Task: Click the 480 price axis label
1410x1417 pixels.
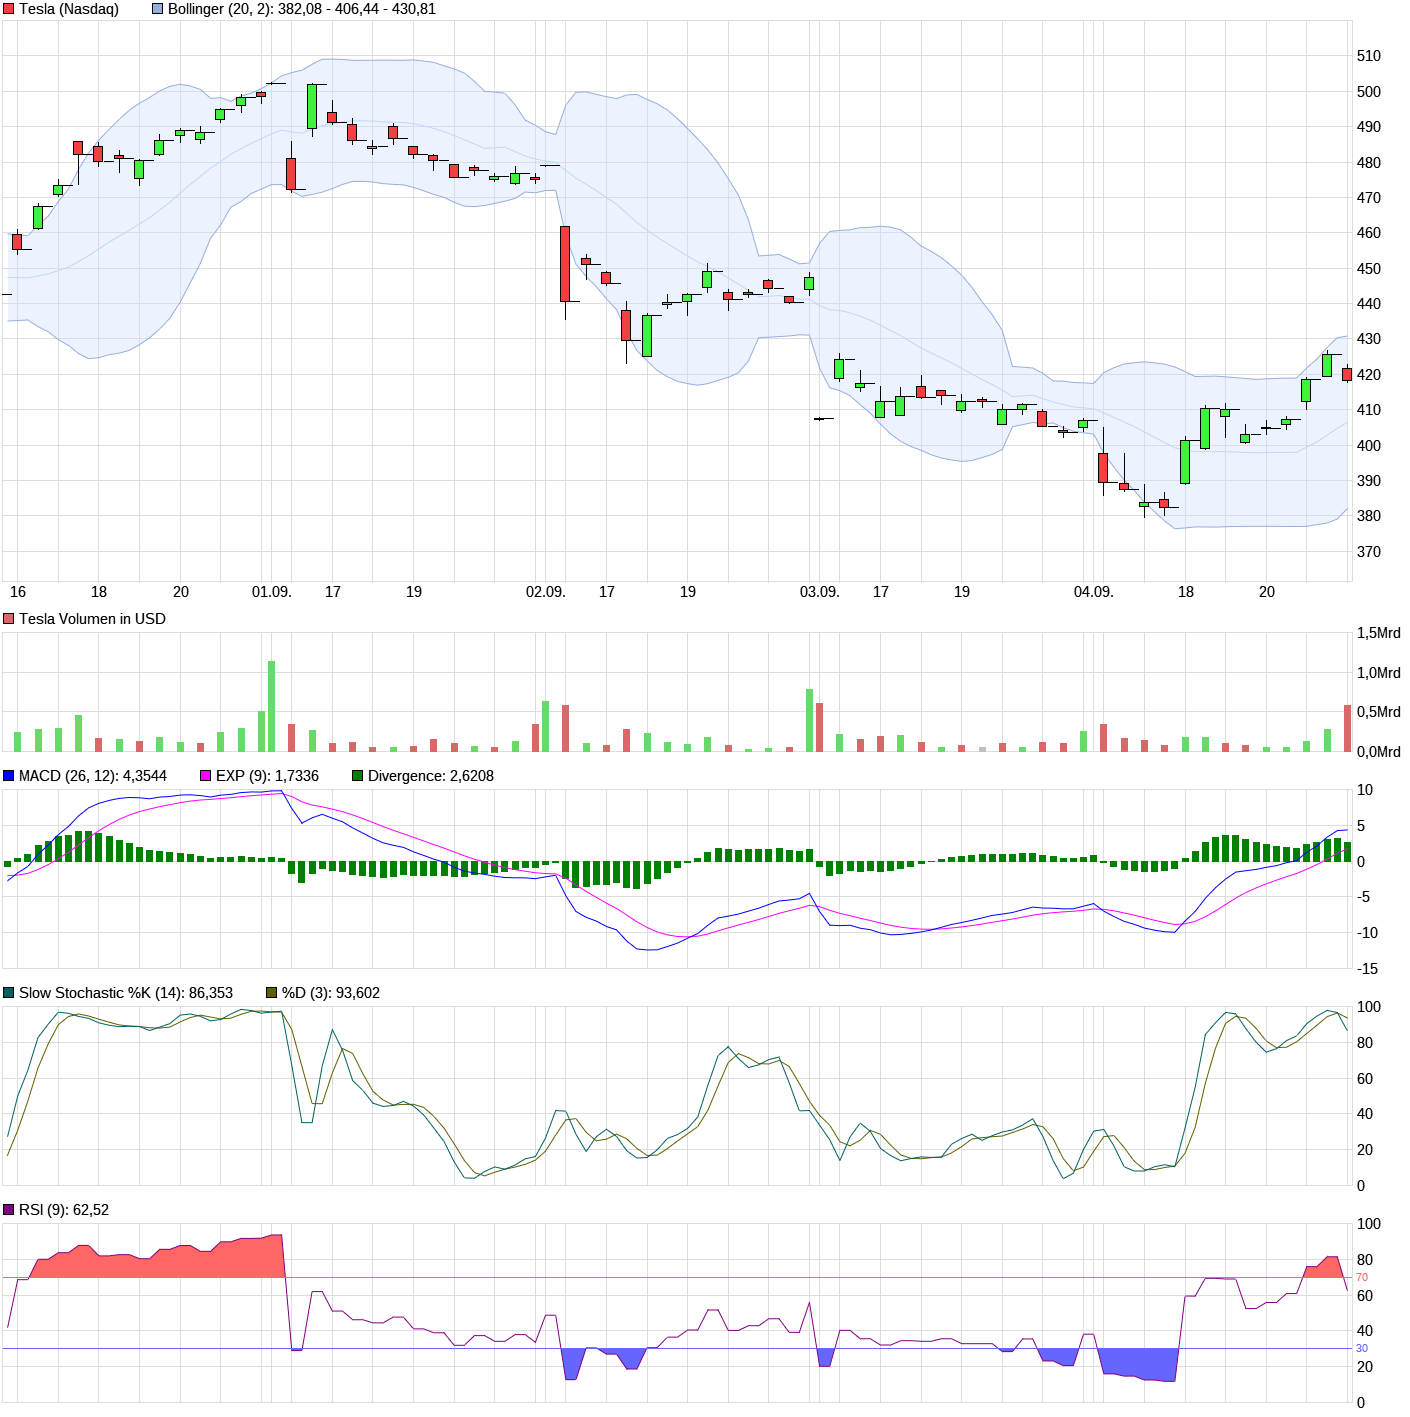Action: click(x=1369, y=163)
